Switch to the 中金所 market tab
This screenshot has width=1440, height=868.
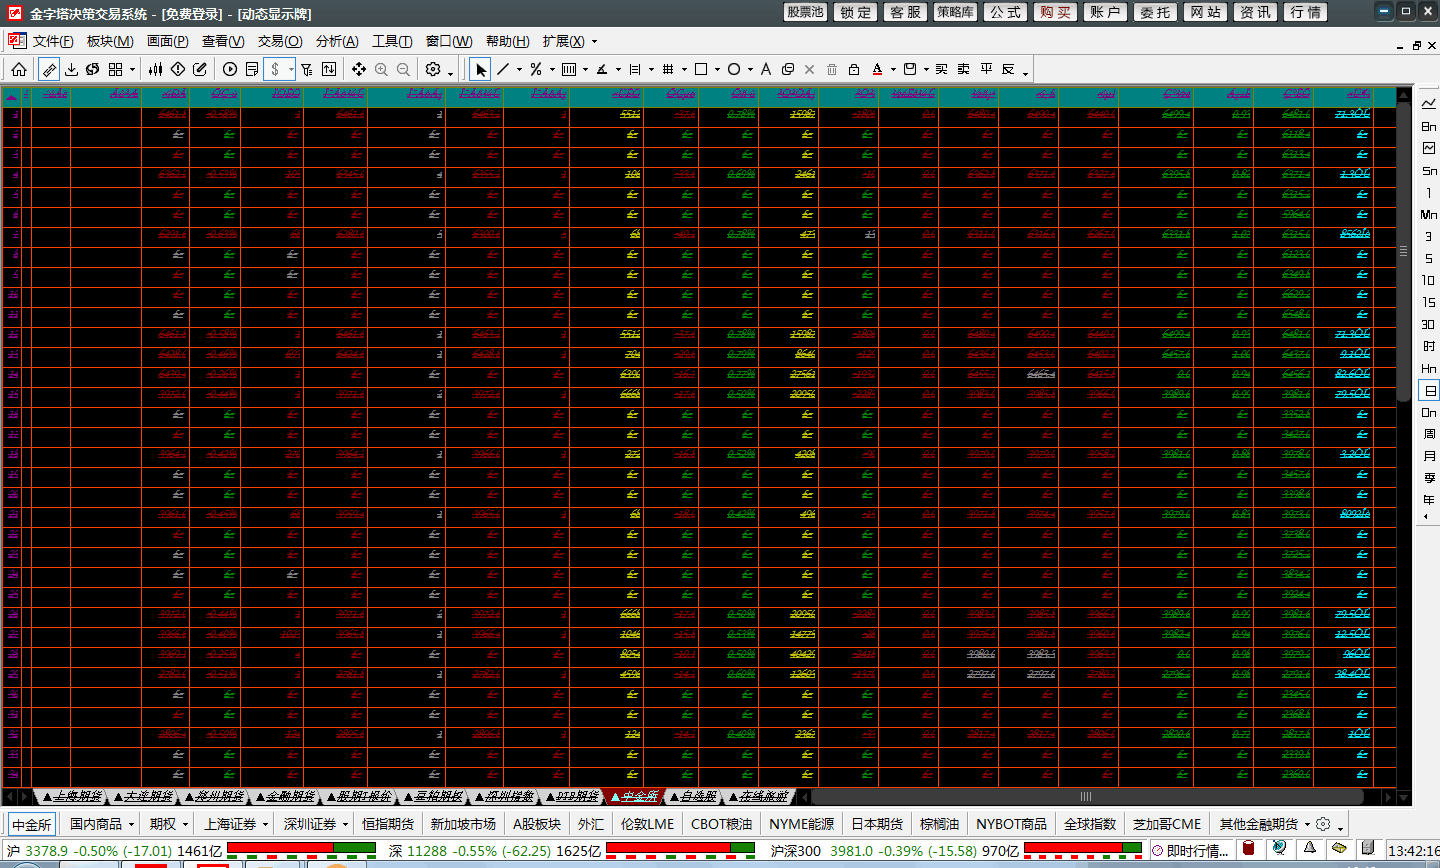pos(31,824)
